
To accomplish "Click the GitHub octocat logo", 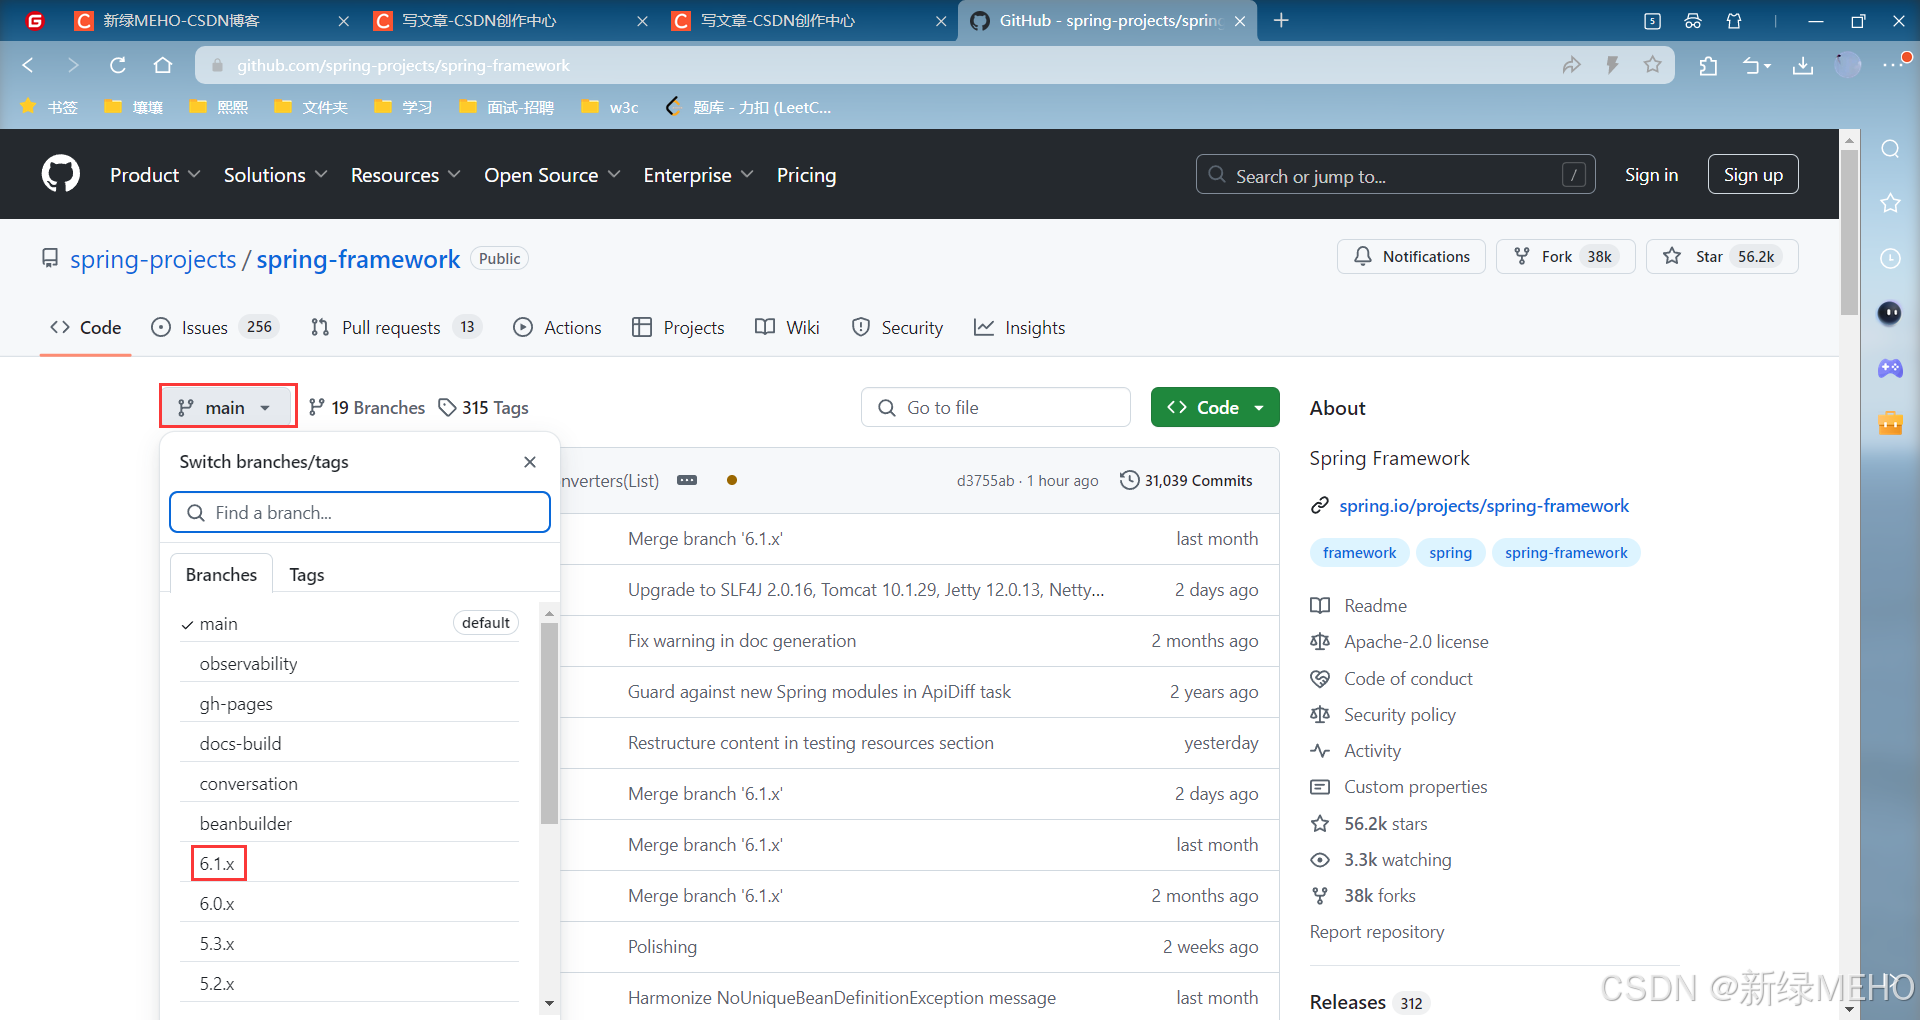I will (61, 174).
